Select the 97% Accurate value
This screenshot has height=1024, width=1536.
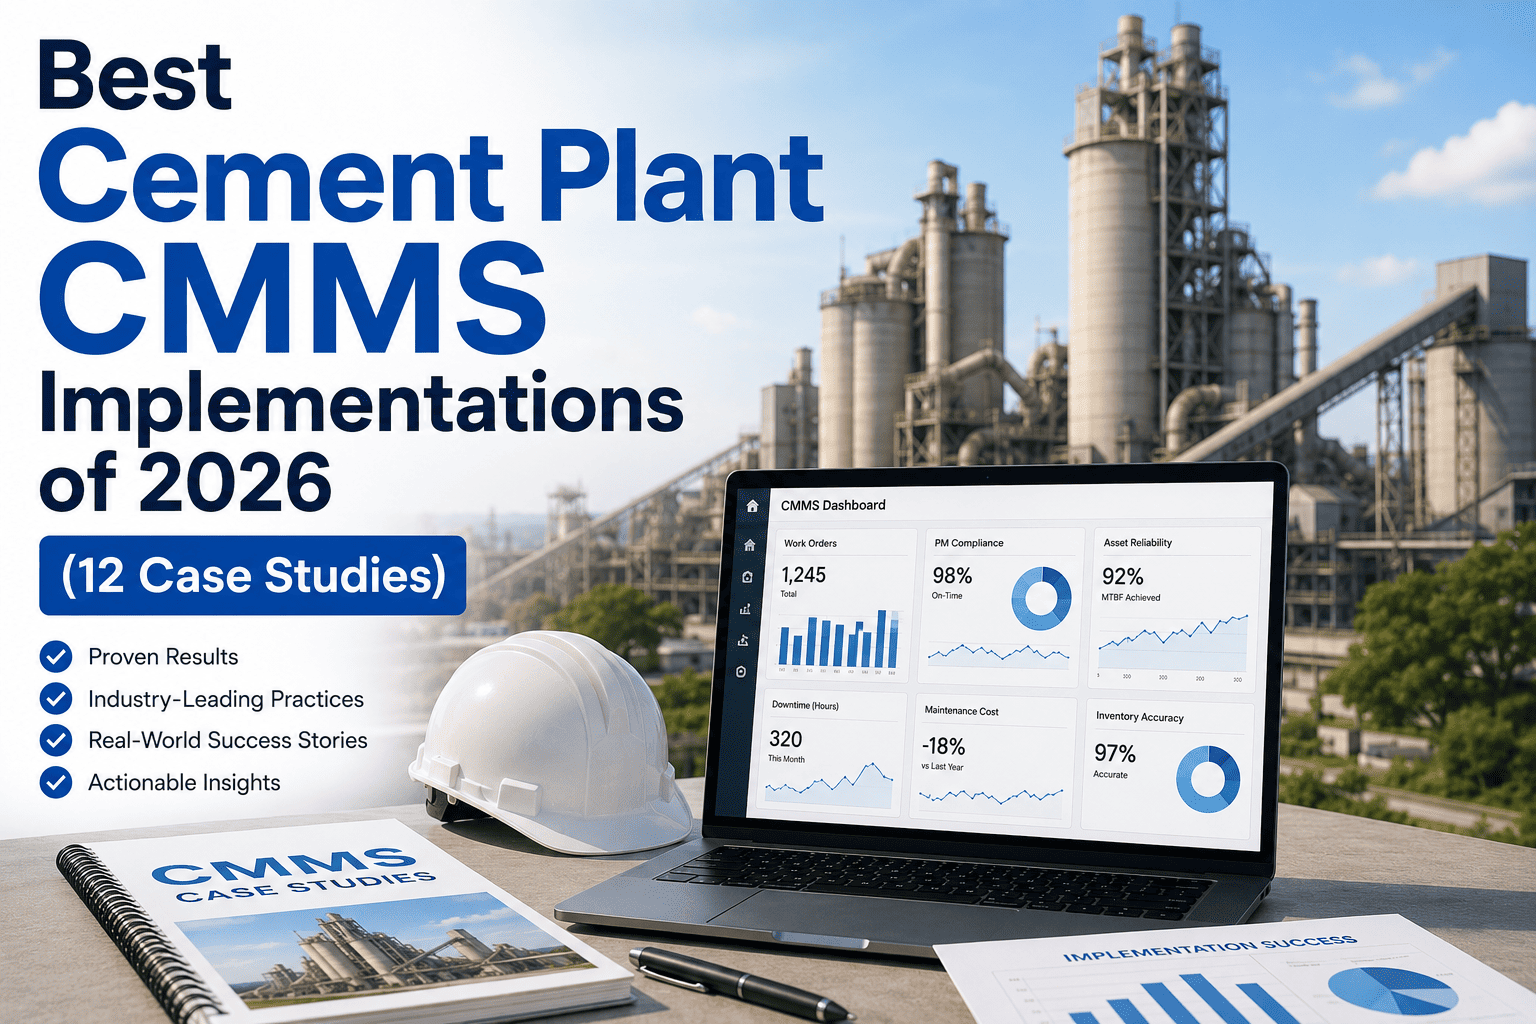click(x=1114, y=753)
